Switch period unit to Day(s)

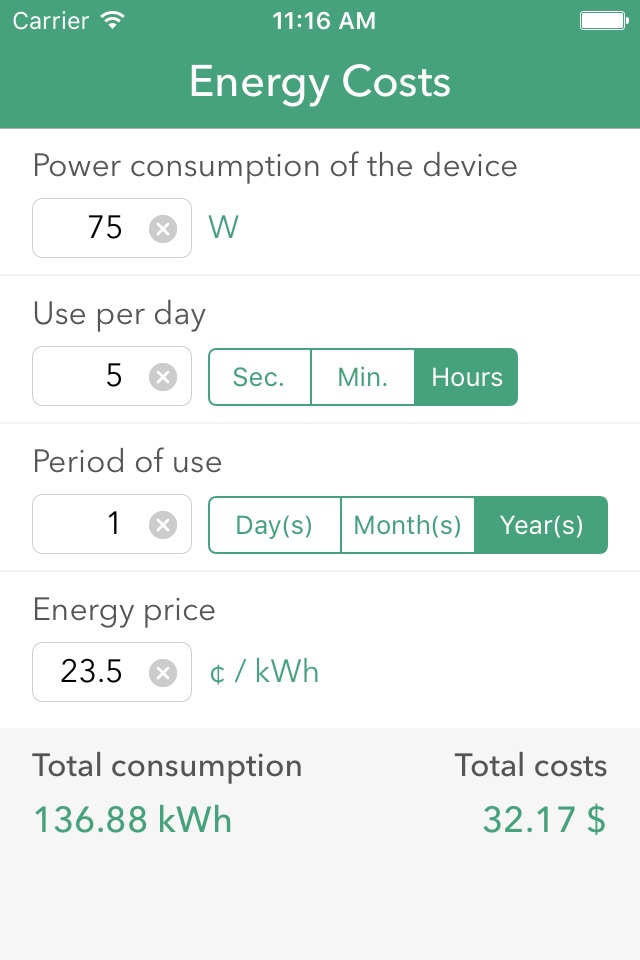tap(274, 525)
